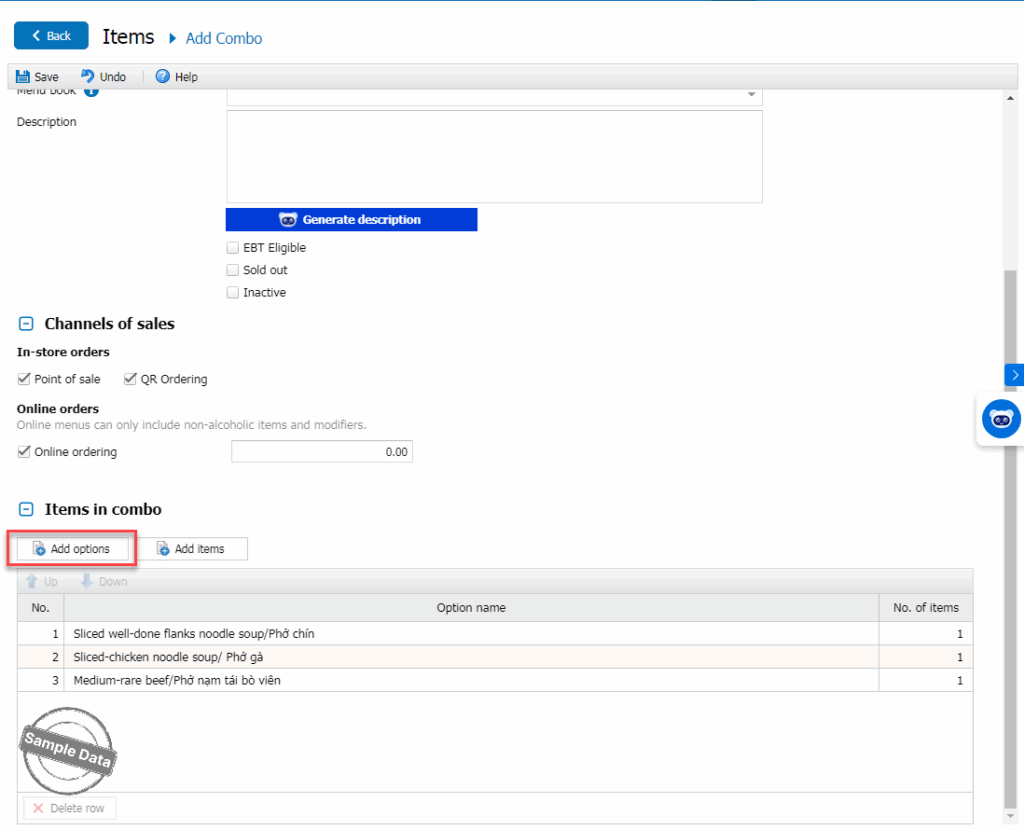Move row using Down arrow icon
1024x830 pixels.
coord(87,582)
